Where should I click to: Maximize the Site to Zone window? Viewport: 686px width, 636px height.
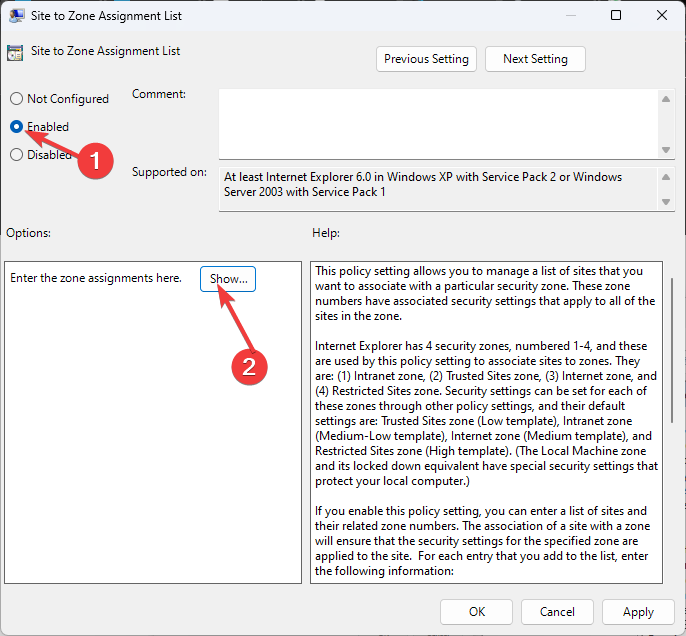[616, 15]
